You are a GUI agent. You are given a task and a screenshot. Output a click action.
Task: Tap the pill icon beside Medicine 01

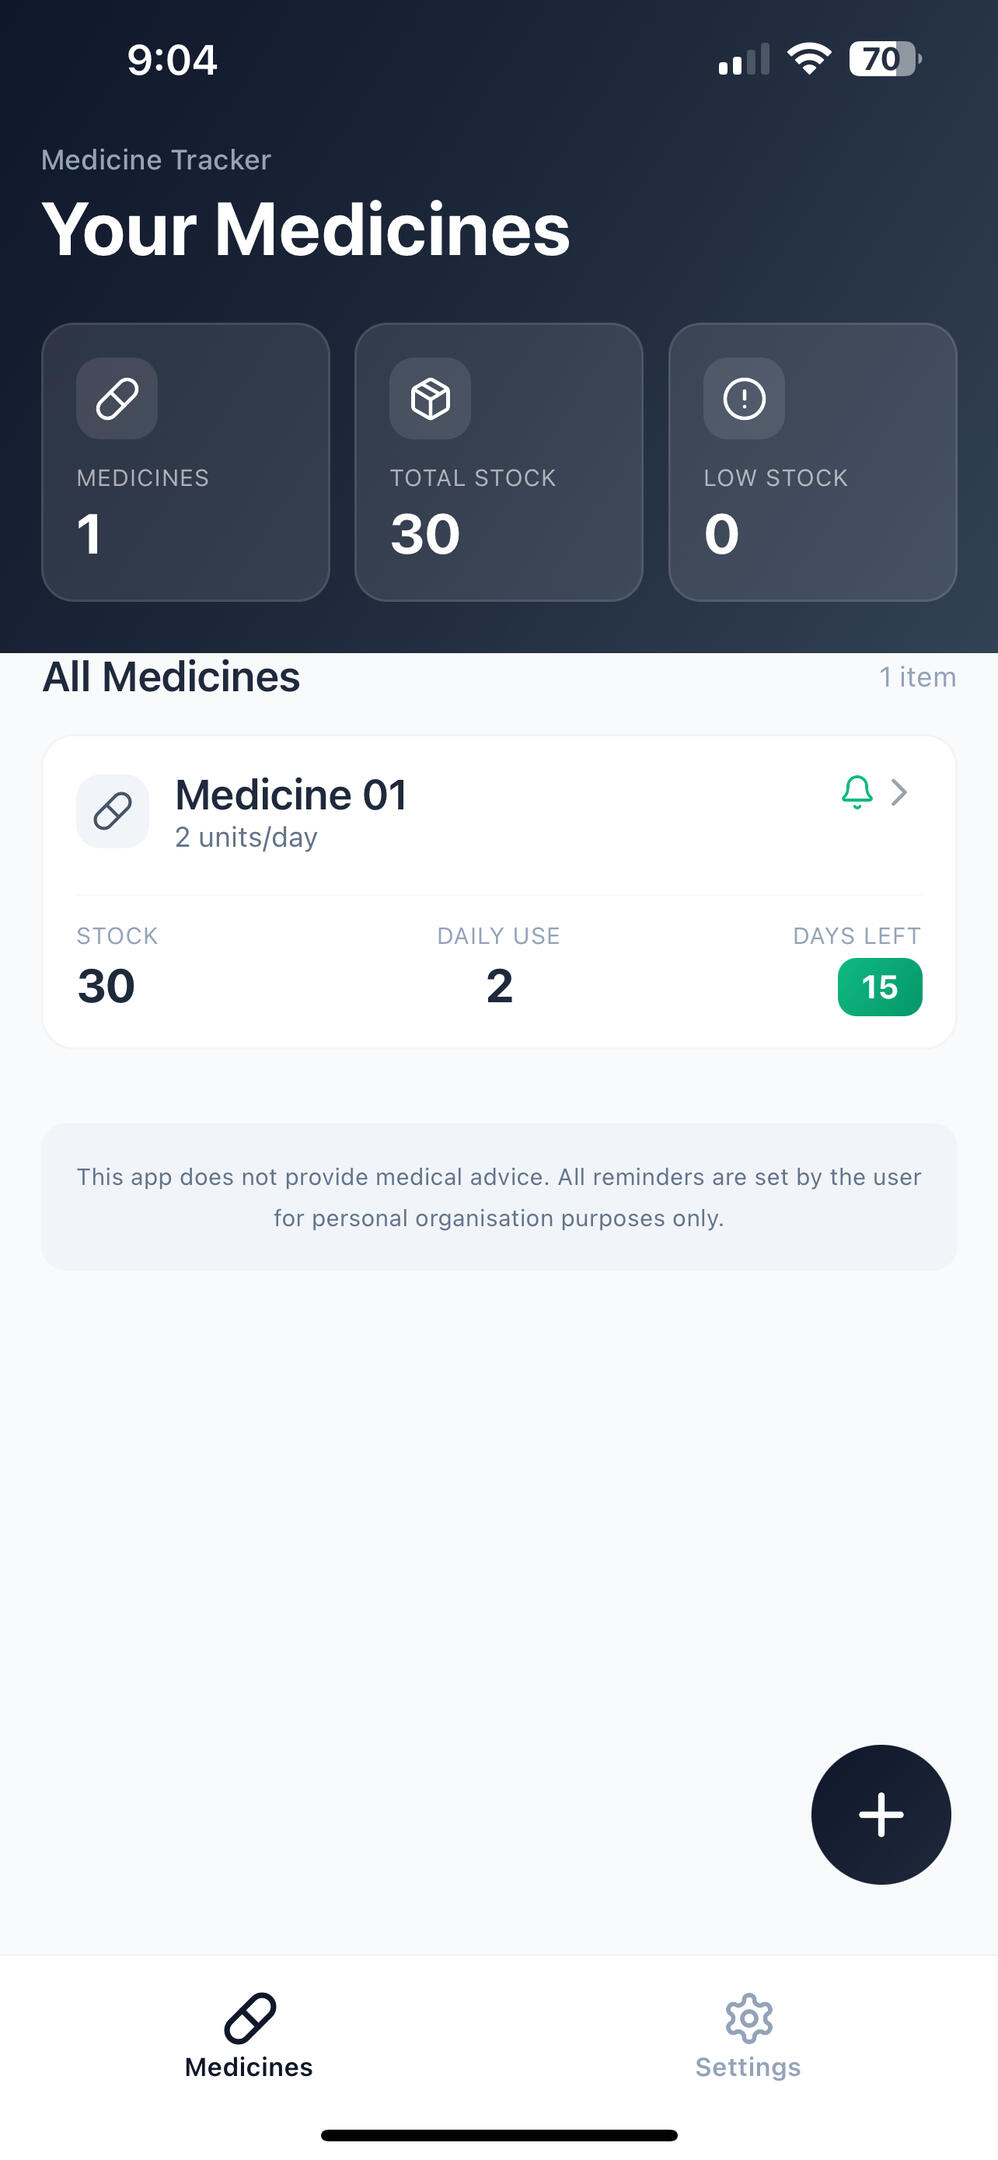[113, 811]
